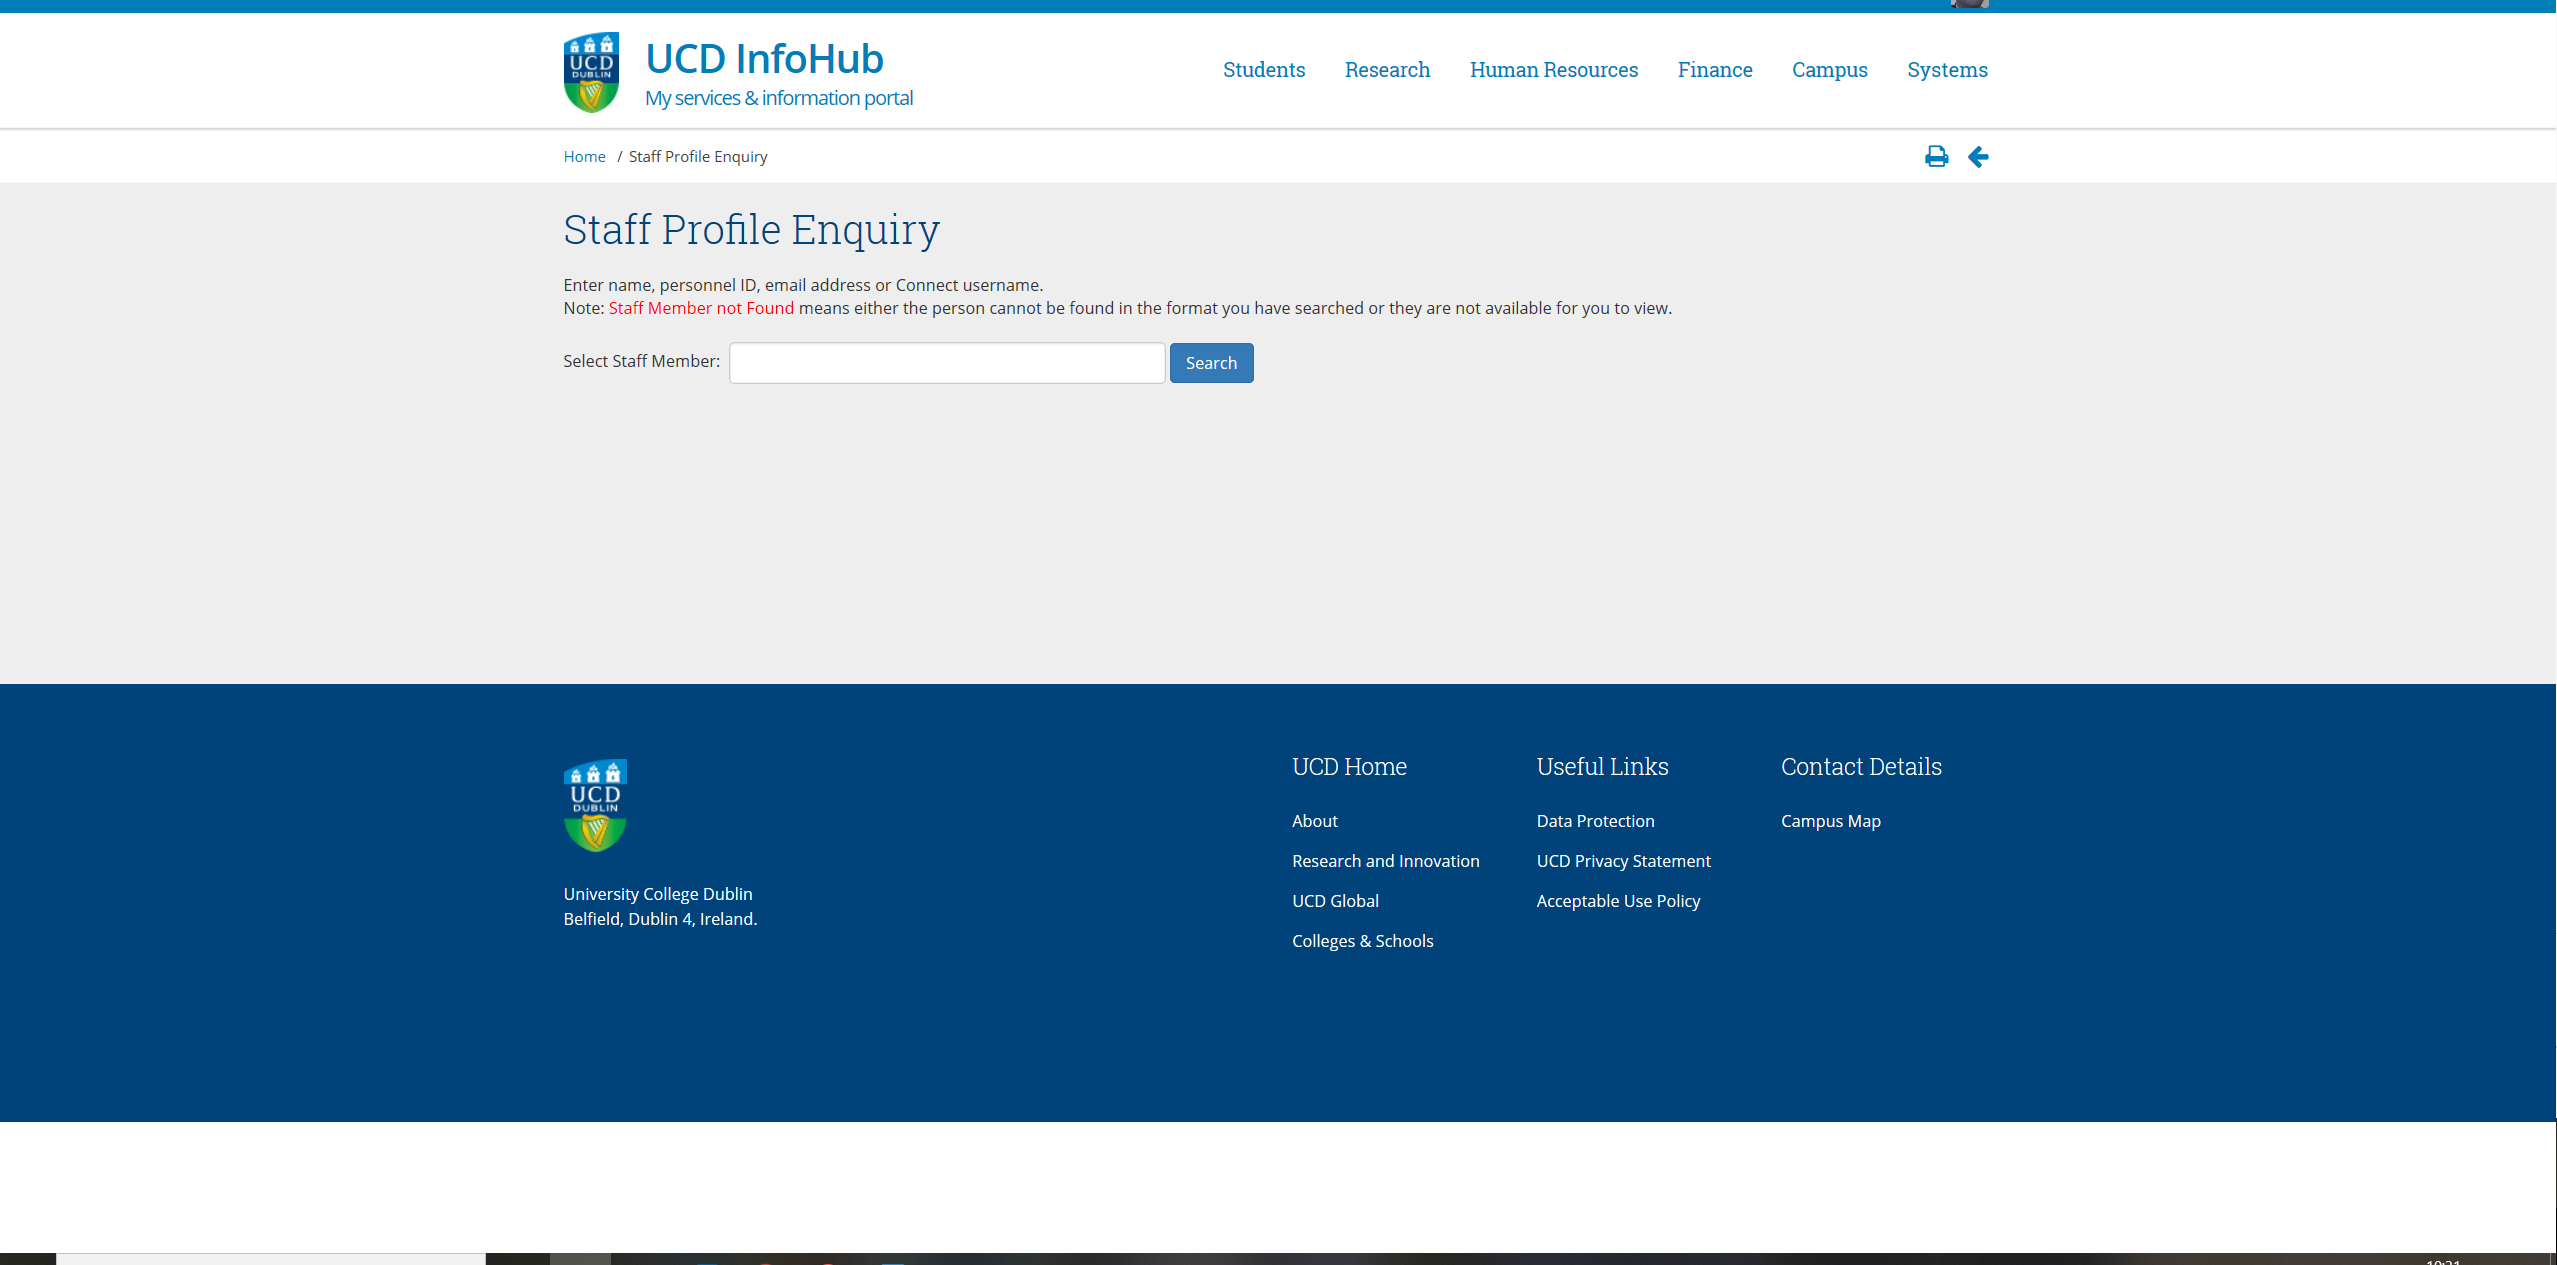Open the Students menu
The image size is (2557, 1265).
pyautogui.click(x=1264, y=70)
